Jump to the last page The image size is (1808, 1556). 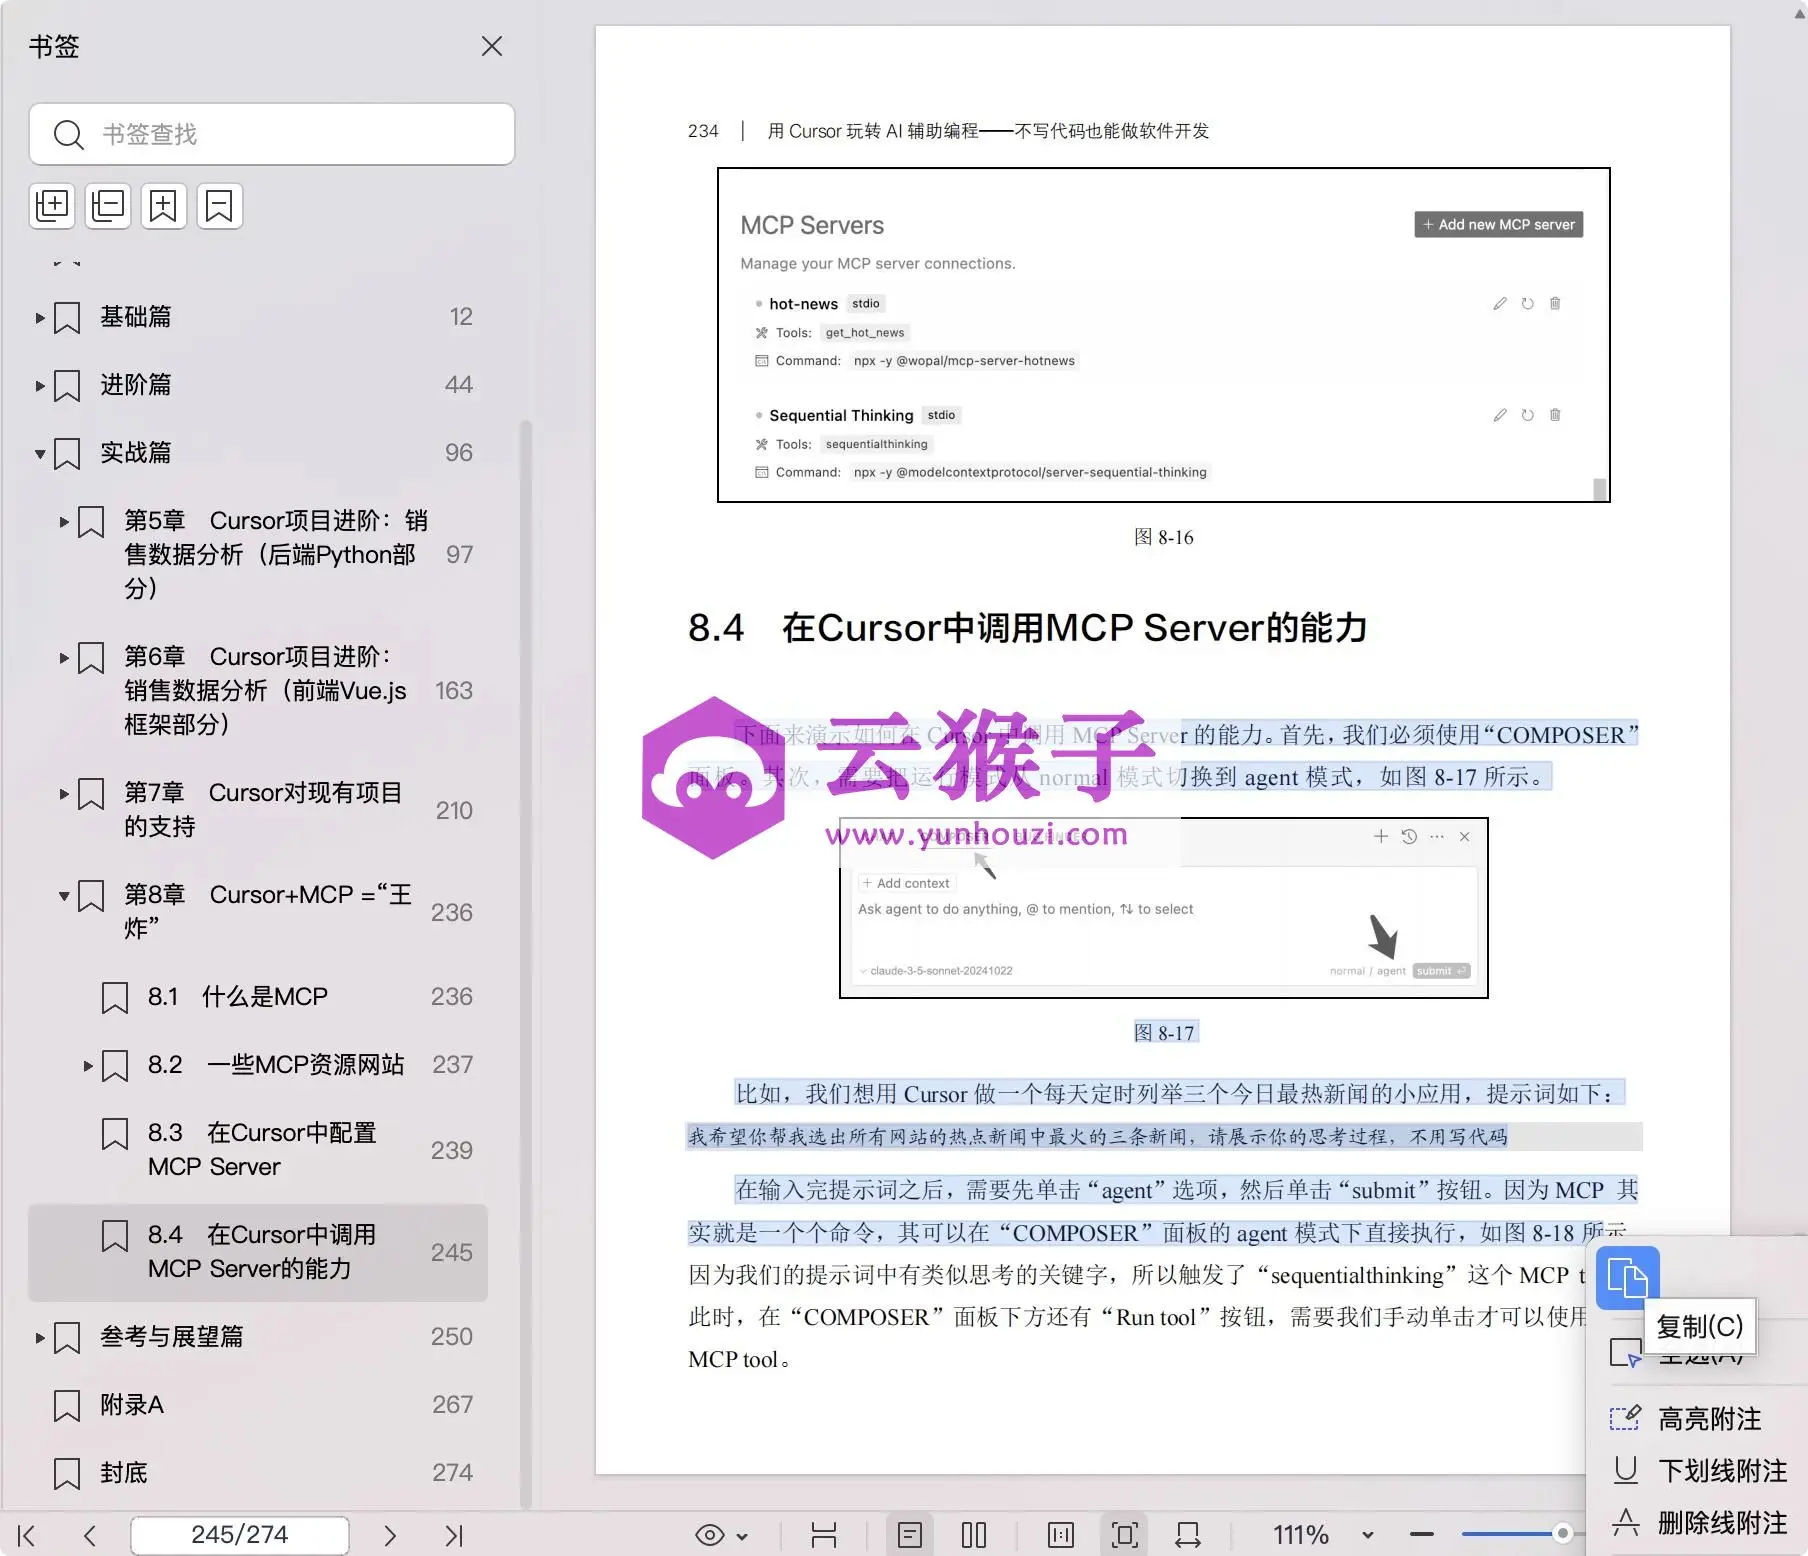[x=453, y=1535]
